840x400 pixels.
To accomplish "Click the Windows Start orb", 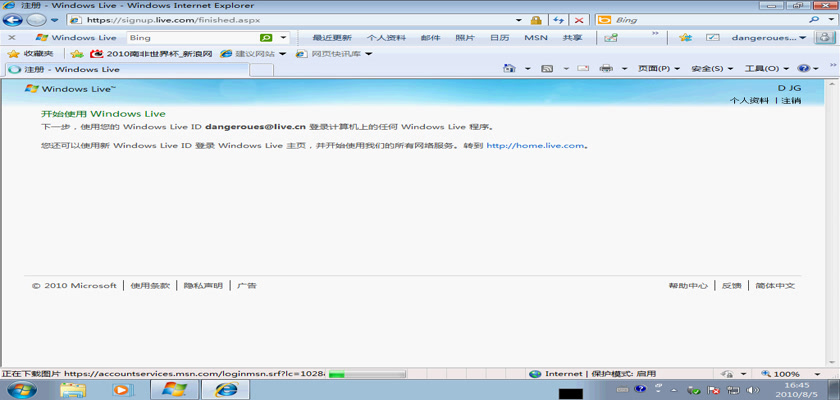I will tap(21, 389).
